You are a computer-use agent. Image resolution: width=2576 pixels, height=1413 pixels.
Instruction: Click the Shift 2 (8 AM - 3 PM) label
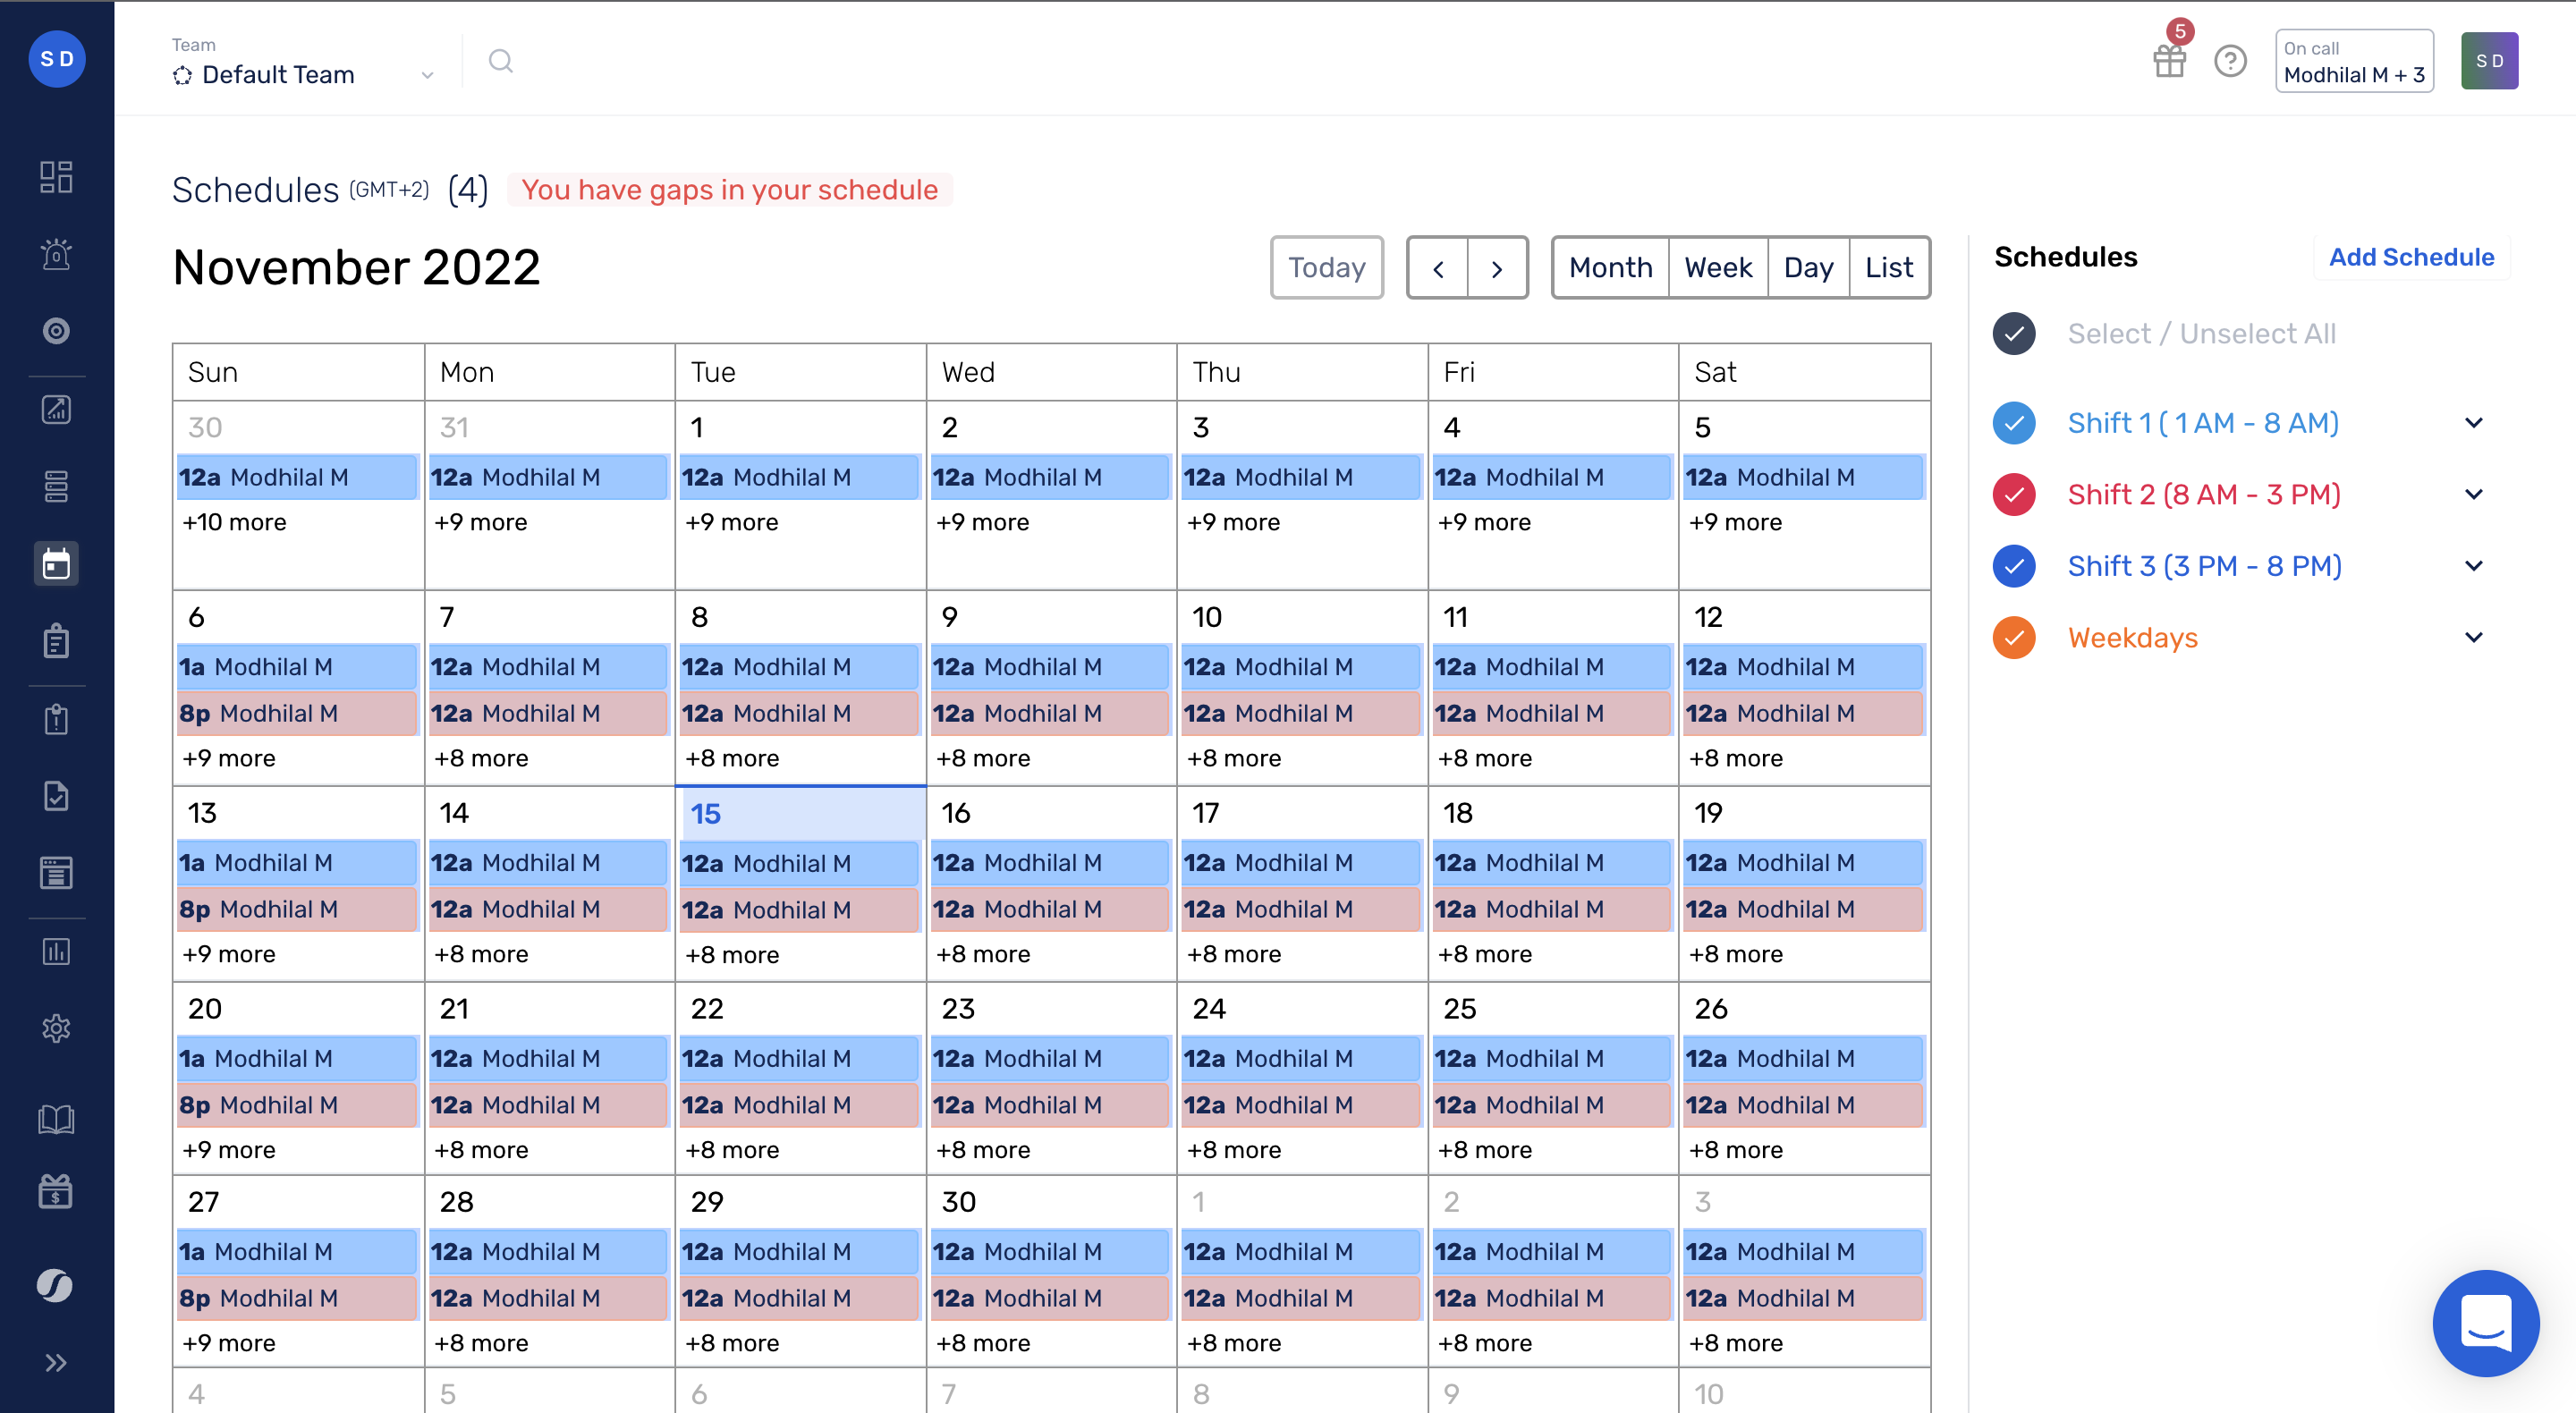(2204, 495)
